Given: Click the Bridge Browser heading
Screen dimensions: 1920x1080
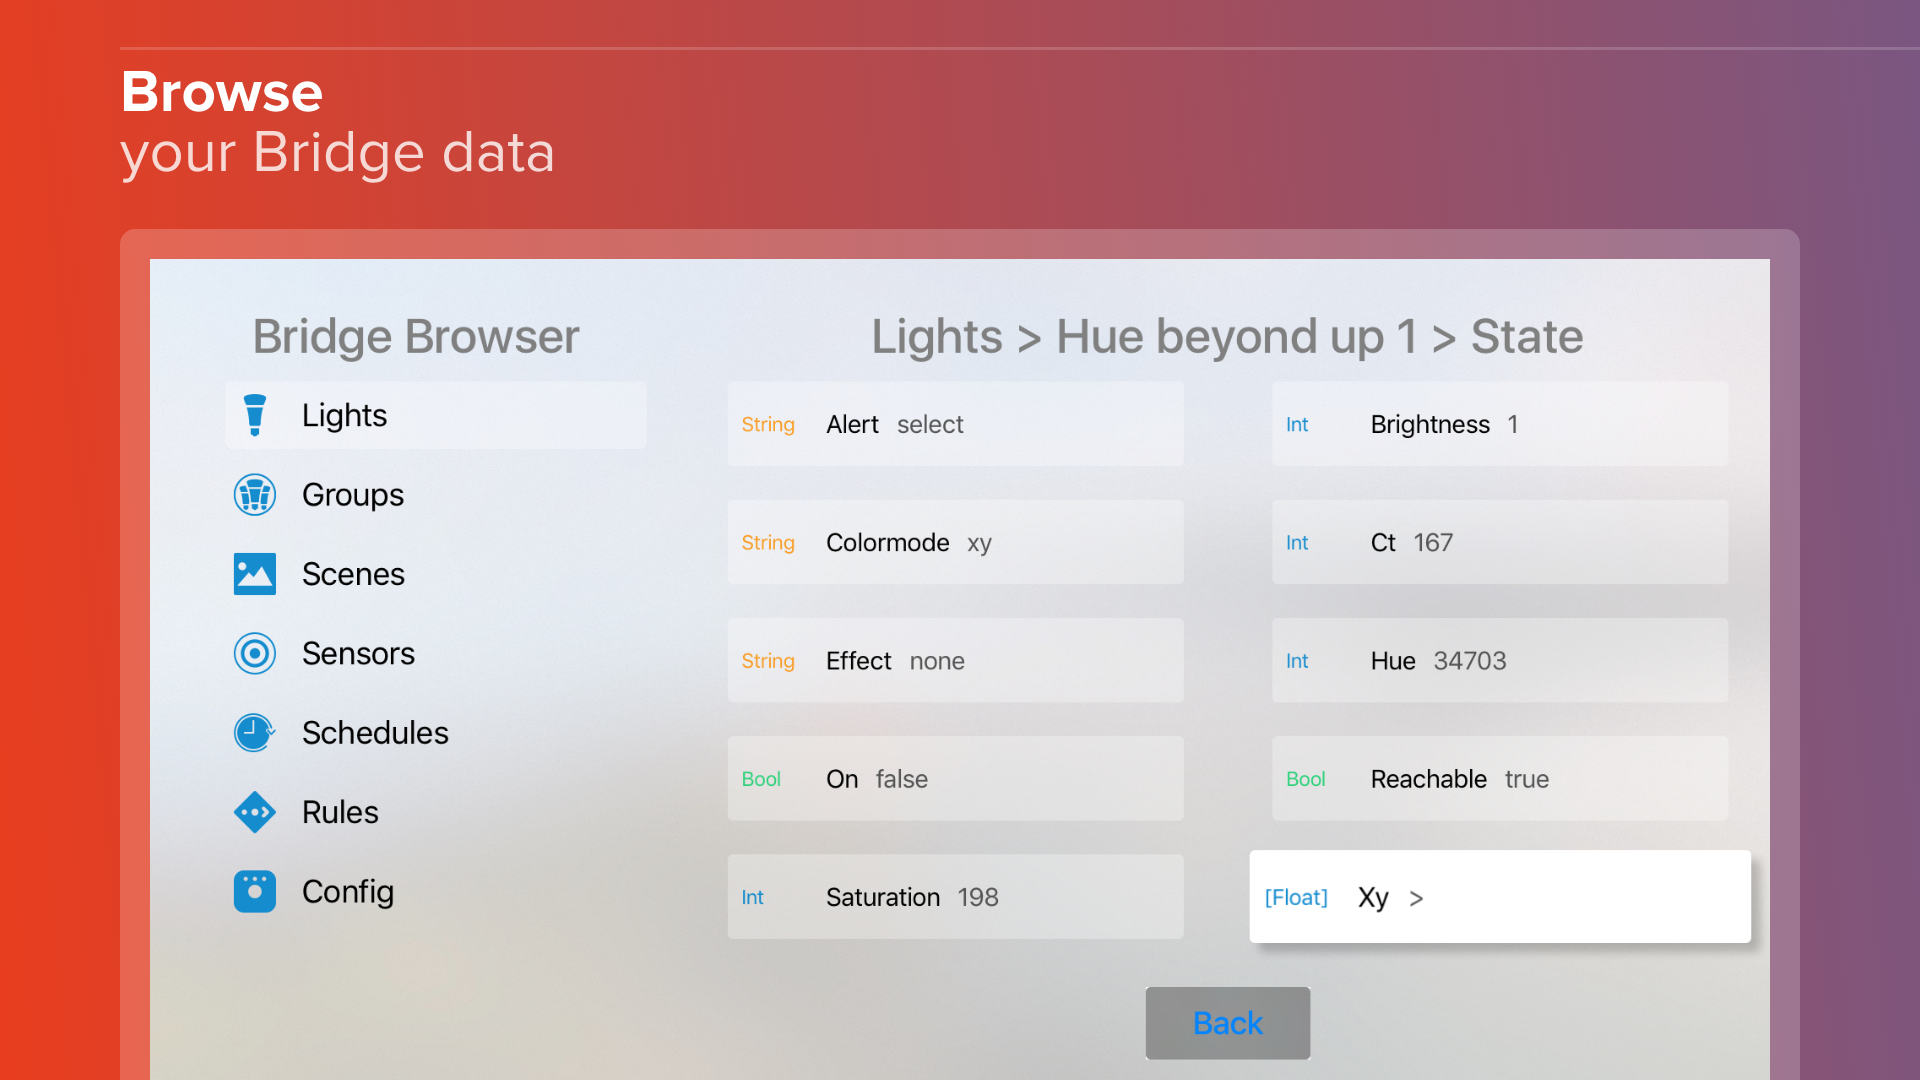Looking at the screenshot, I should click(416, 336).
